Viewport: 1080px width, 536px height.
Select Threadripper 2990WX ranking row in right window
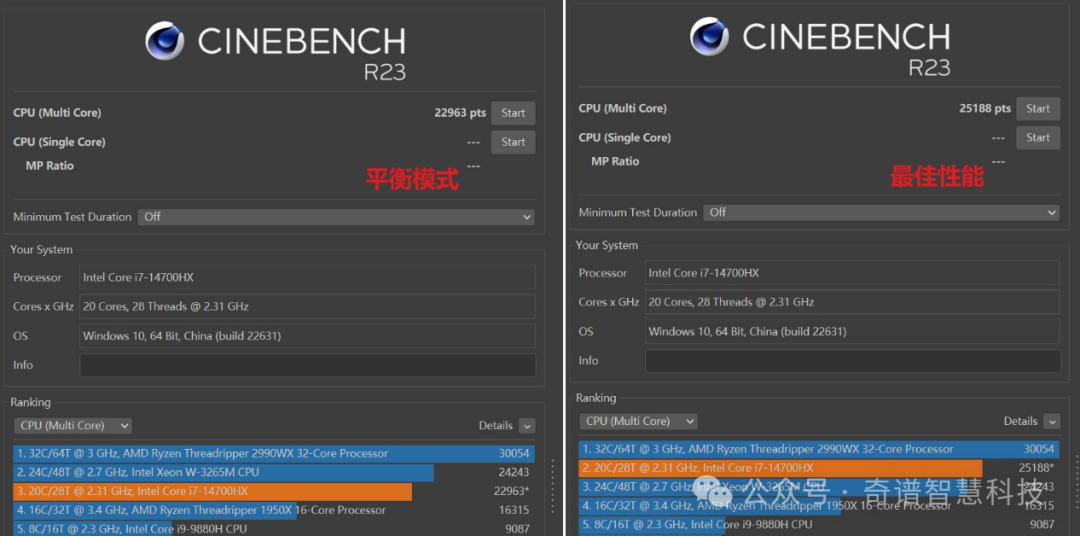click(819, 449)
